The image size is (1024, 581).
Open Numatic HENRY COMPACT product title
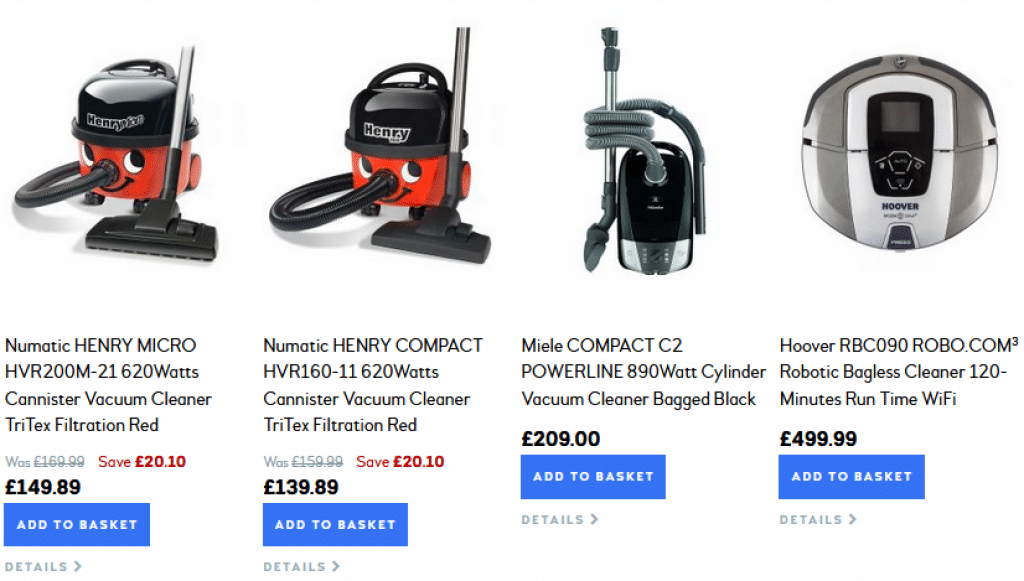point(373,385)
